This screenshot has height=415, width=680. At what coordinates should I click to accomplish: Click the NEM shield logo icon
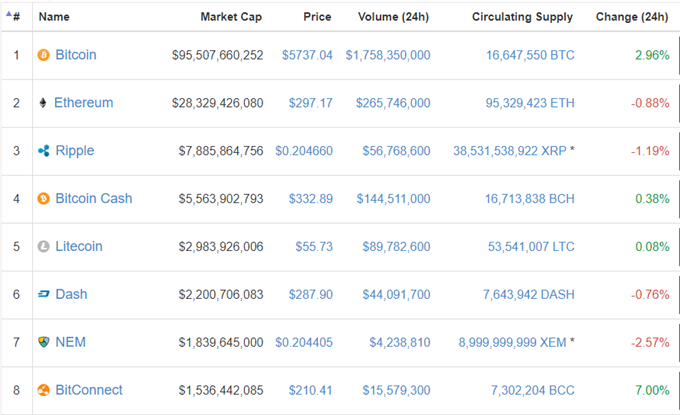[x=43, y=342]
